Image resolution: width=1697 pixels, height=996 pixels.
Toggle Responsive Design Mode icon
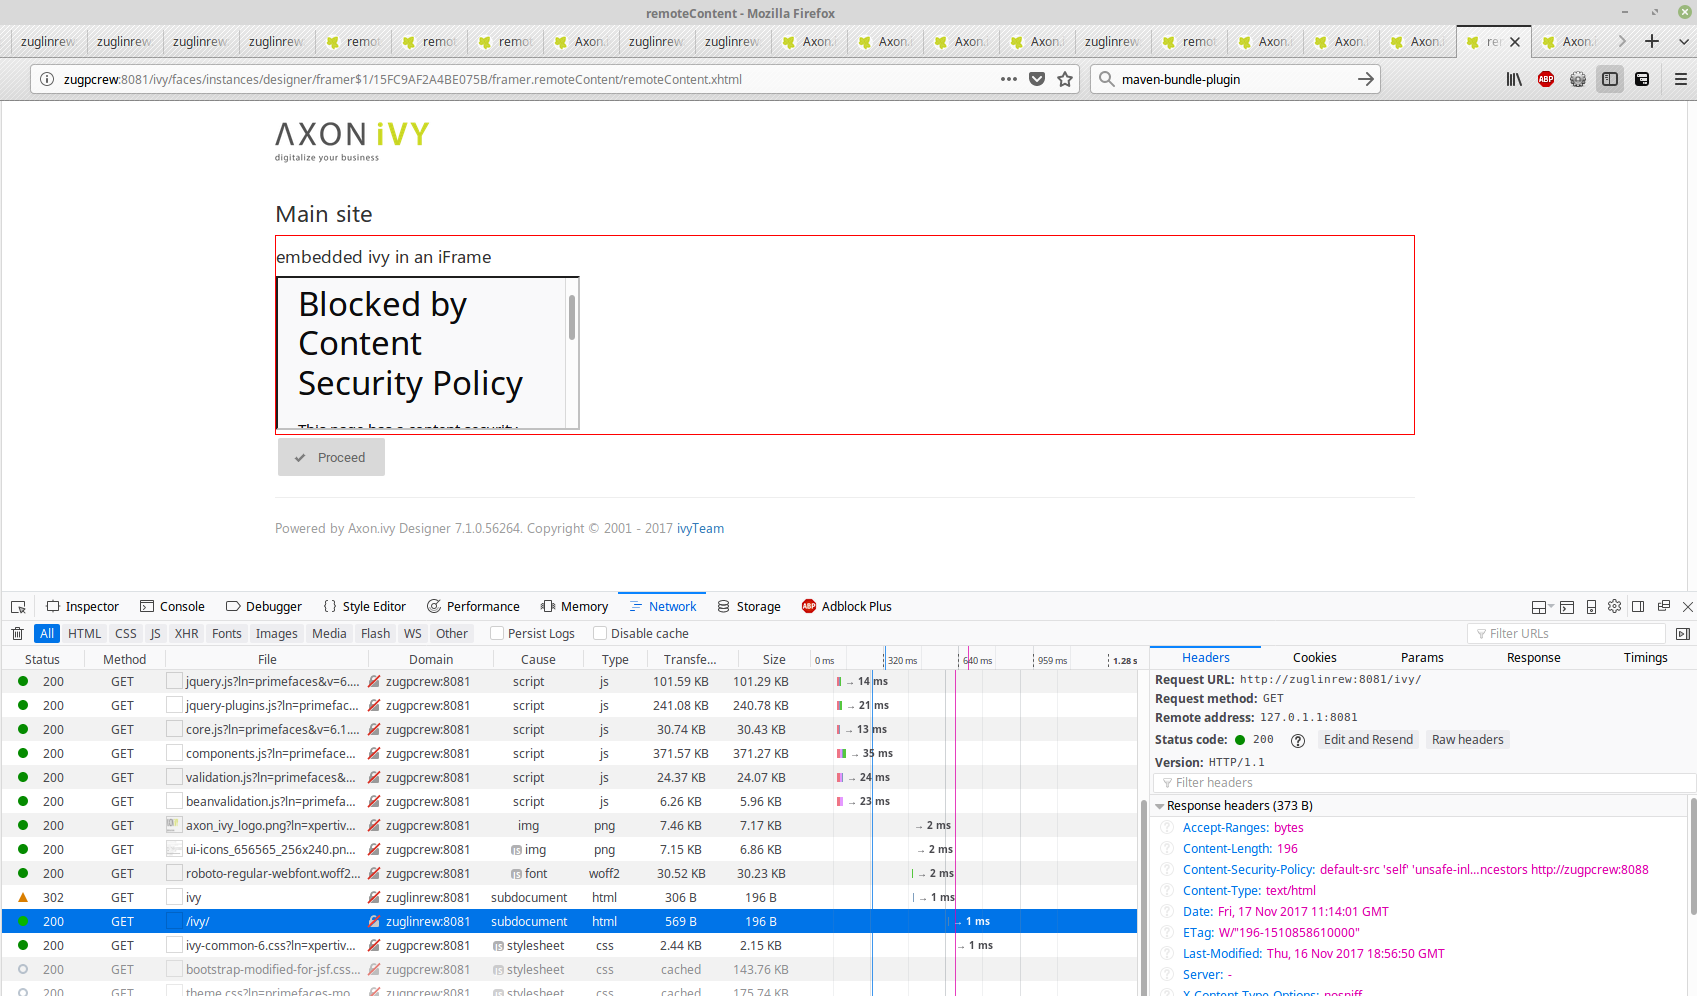[x=1591, y=607]
